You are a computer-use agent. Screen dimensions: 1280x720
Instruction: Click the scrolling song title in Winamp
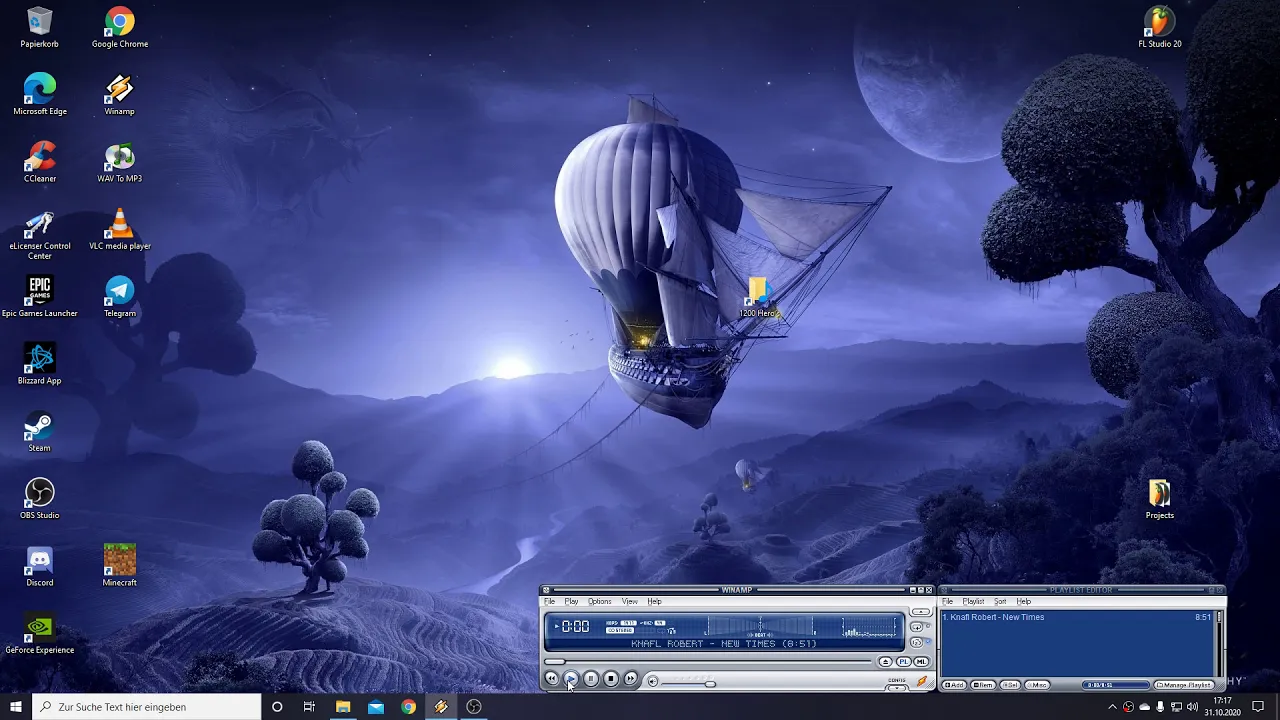(724, 643)
